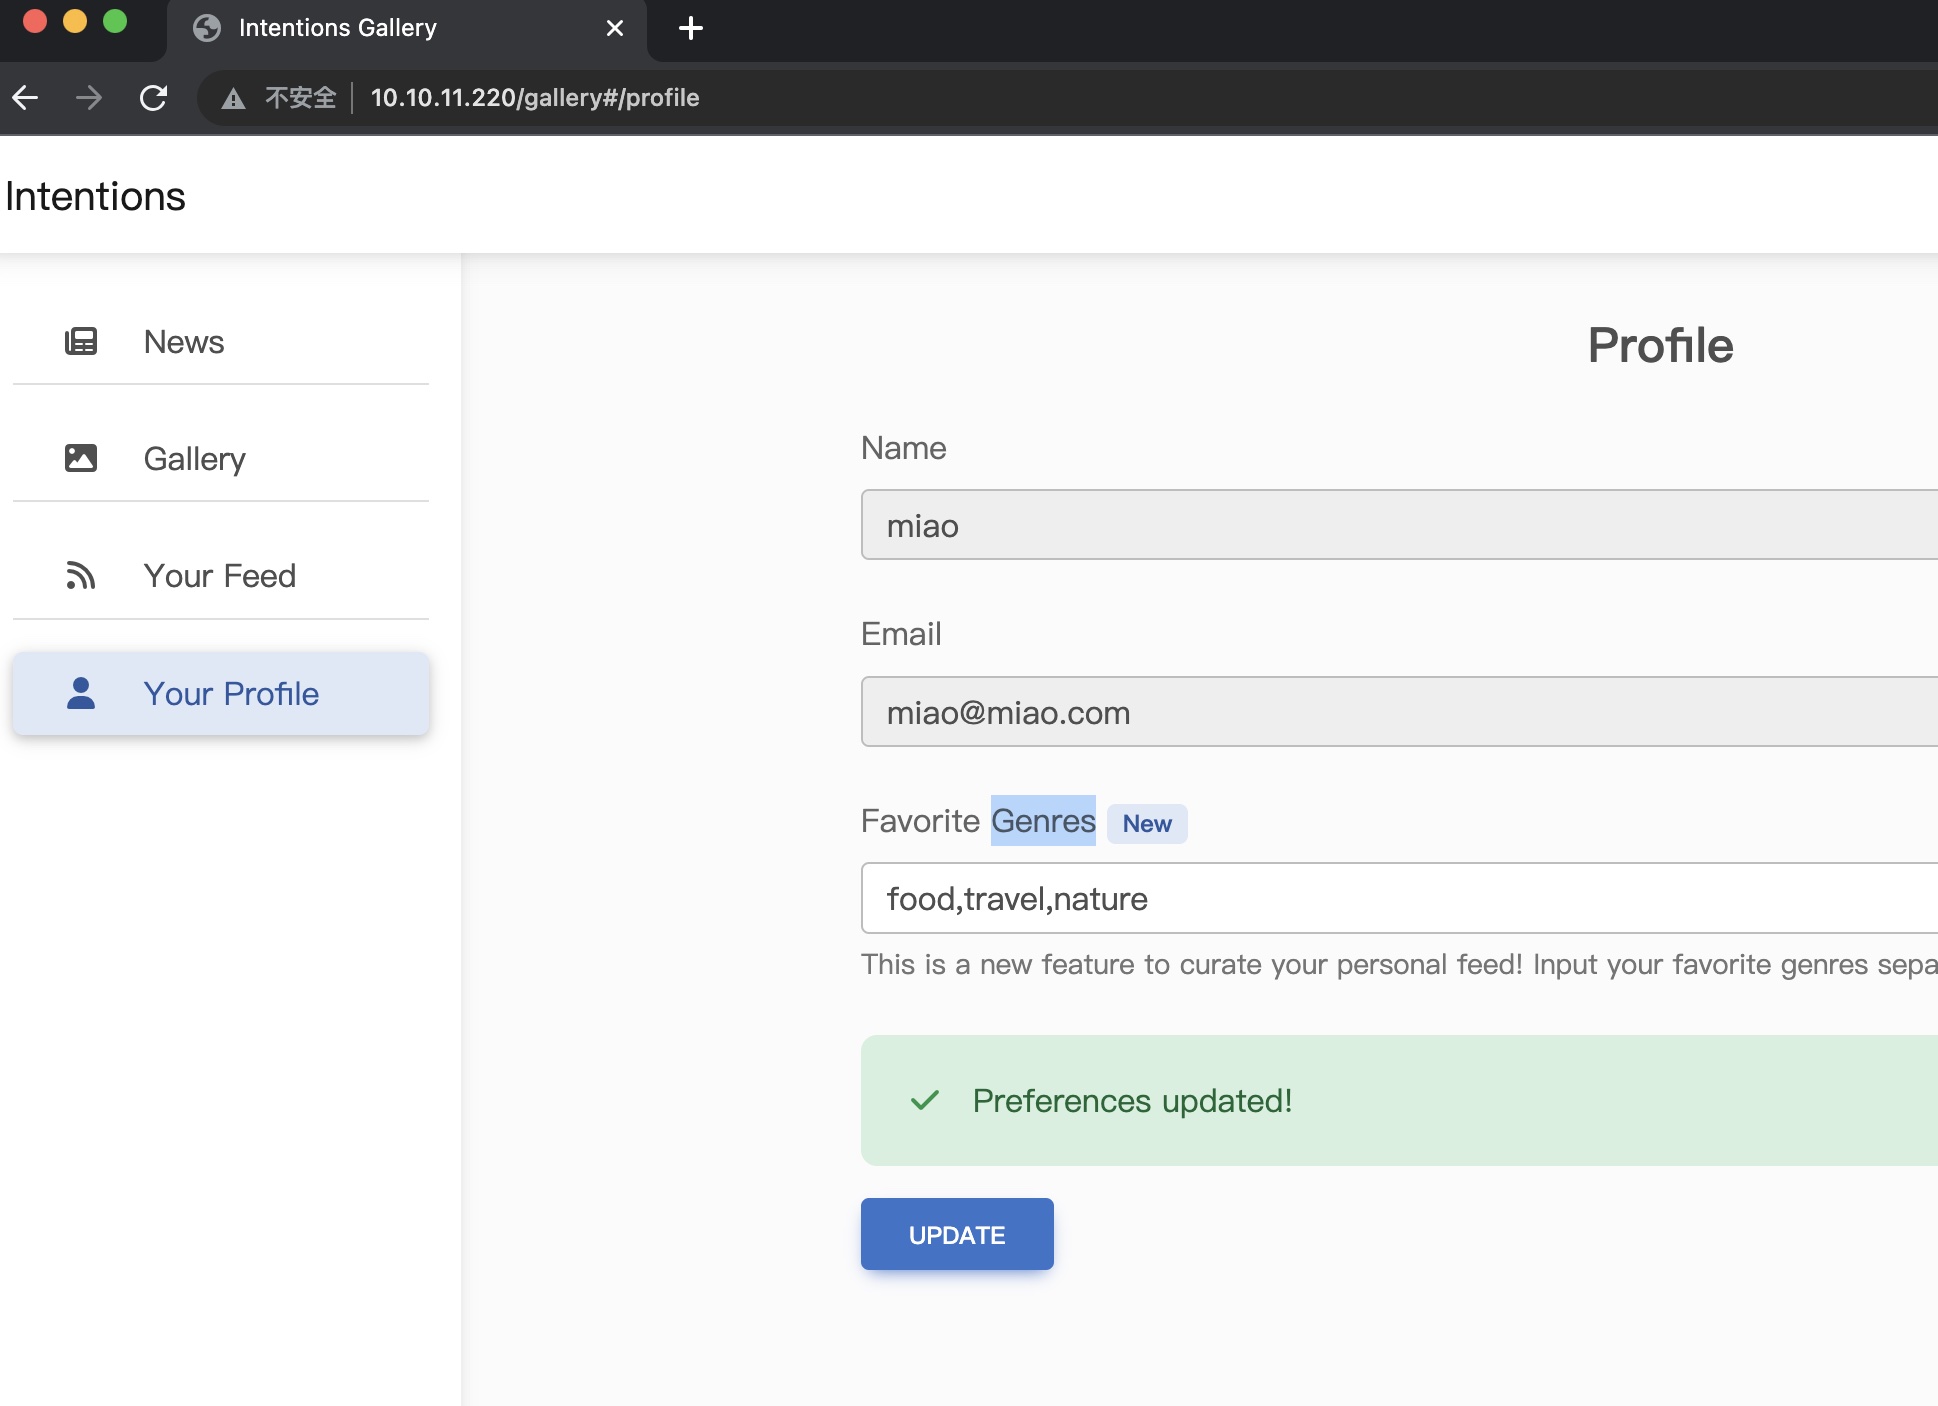Open the News menu item

pos(184,342)
